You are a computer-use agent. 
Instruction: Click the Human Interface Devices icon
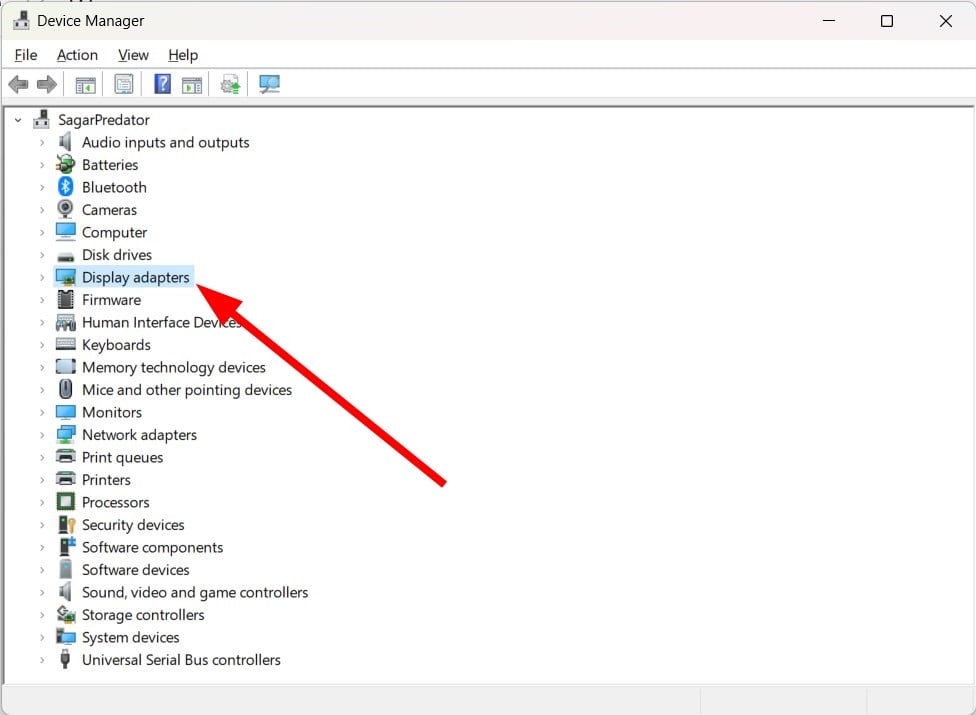pos(65,322)
